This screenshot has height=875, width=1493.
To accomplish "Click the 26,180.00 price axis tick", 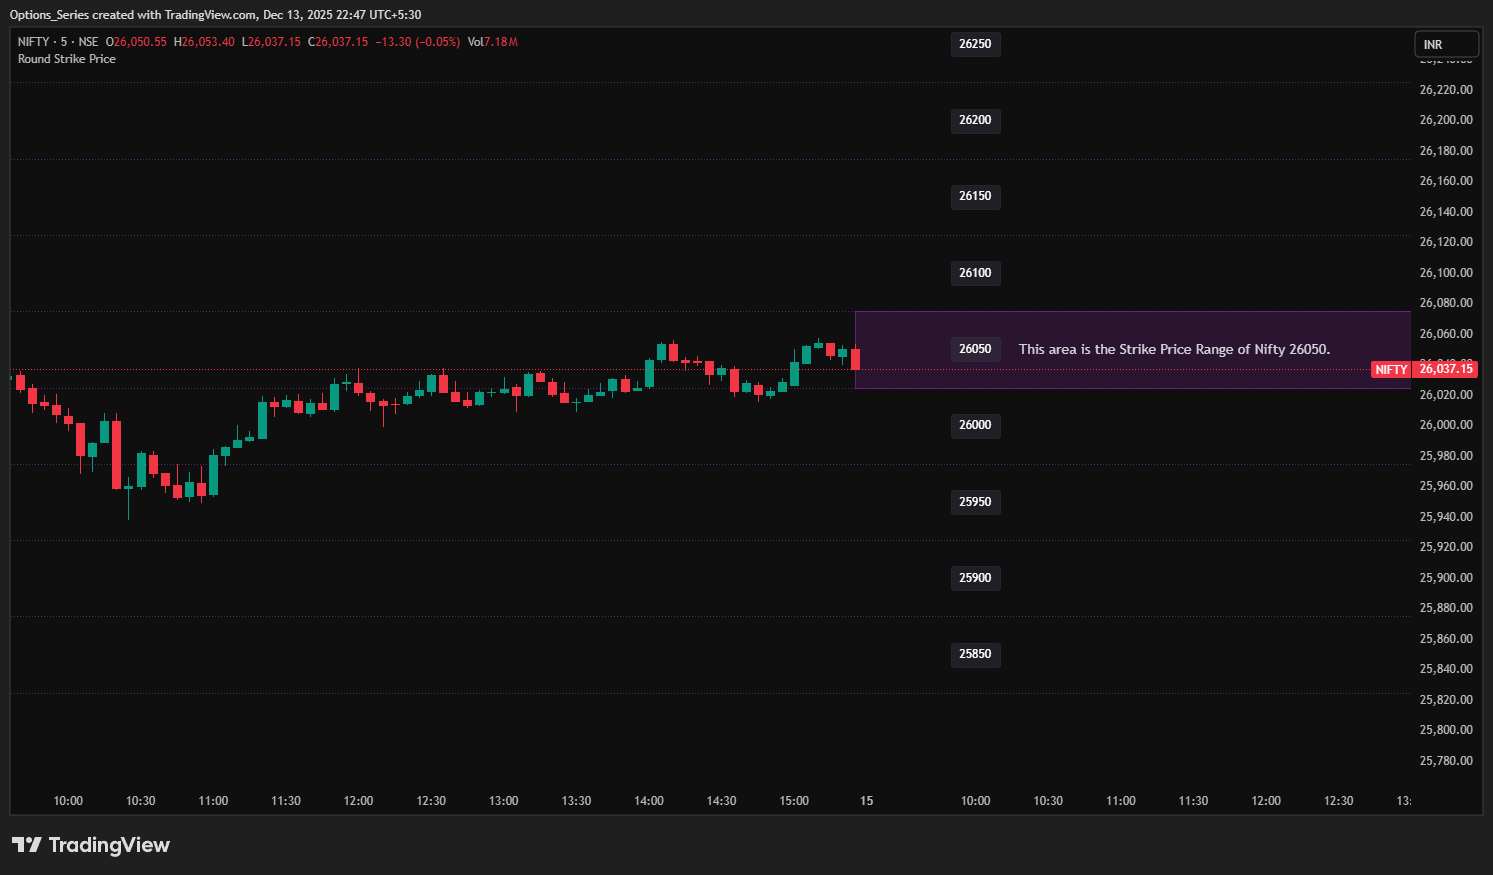I will coord(1446,151).
